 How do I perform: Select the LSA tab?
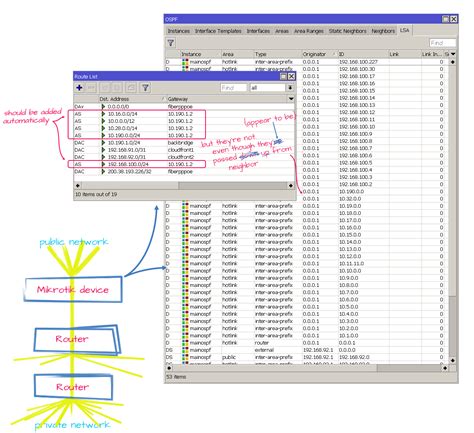point(405,30)
